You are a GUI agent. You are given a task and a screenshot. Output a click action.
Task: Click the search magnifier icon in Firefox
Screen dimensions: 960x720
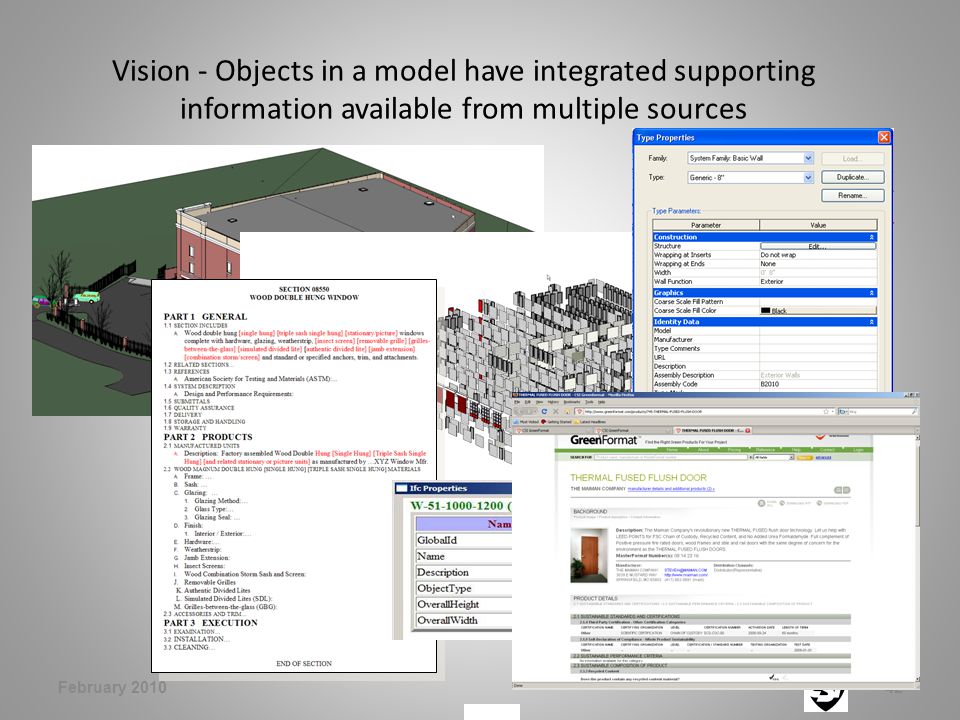pos(914,411)
